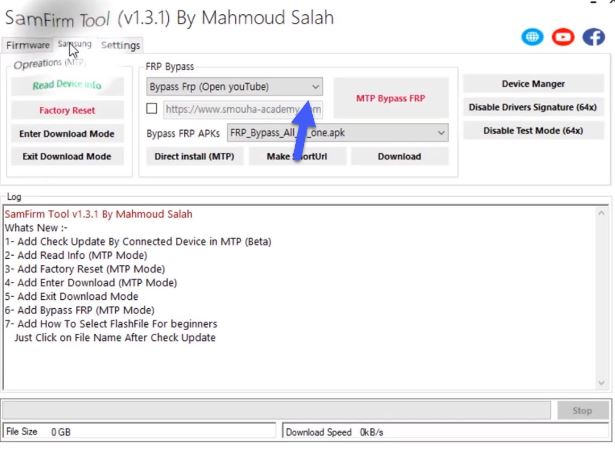Open Device Manger button
This screenshot has height=449, width=615.
pyautogui.click(x=533, y=84)
